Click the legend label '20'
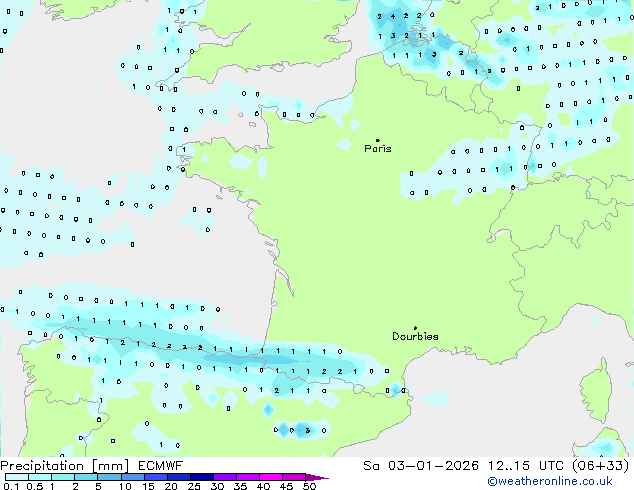Viewport: 634px width, 490px height. tap(171, 486)
